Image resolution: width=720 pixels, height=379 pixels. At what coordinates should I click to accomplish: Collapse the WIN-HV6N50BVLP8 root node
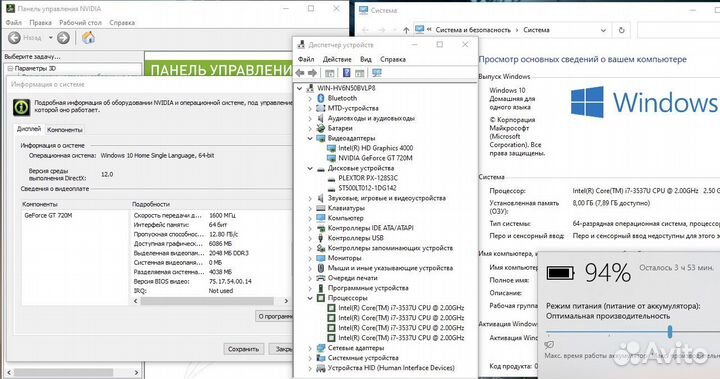click(x=300, y=88)
